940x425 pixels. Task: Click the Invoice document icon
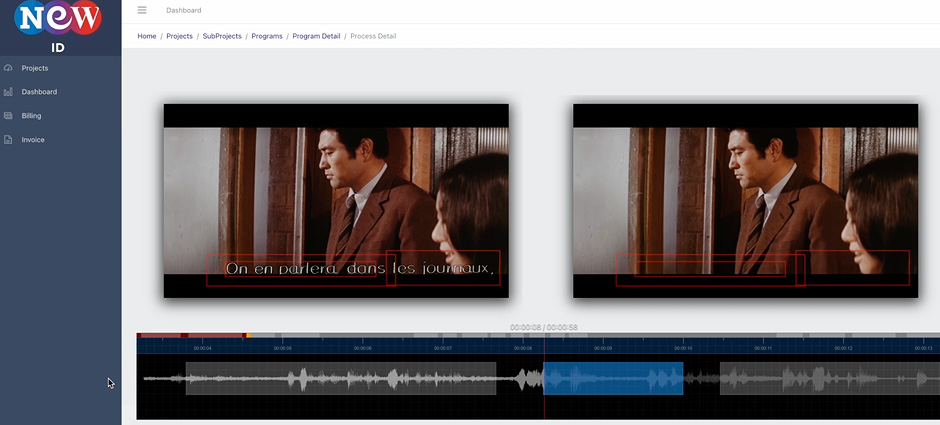(x=8, y=140)
